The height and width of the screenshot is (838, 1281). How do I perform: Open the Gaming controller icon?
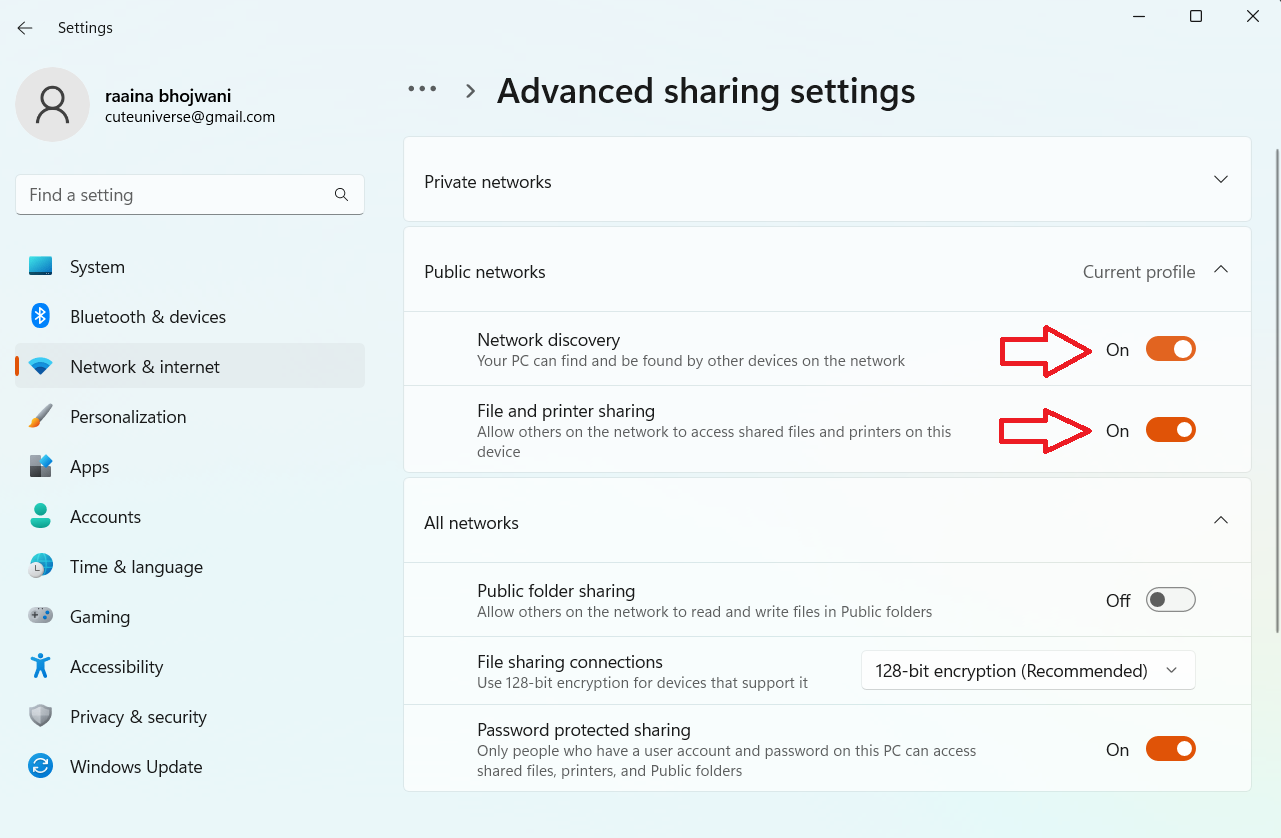point(40,616)
